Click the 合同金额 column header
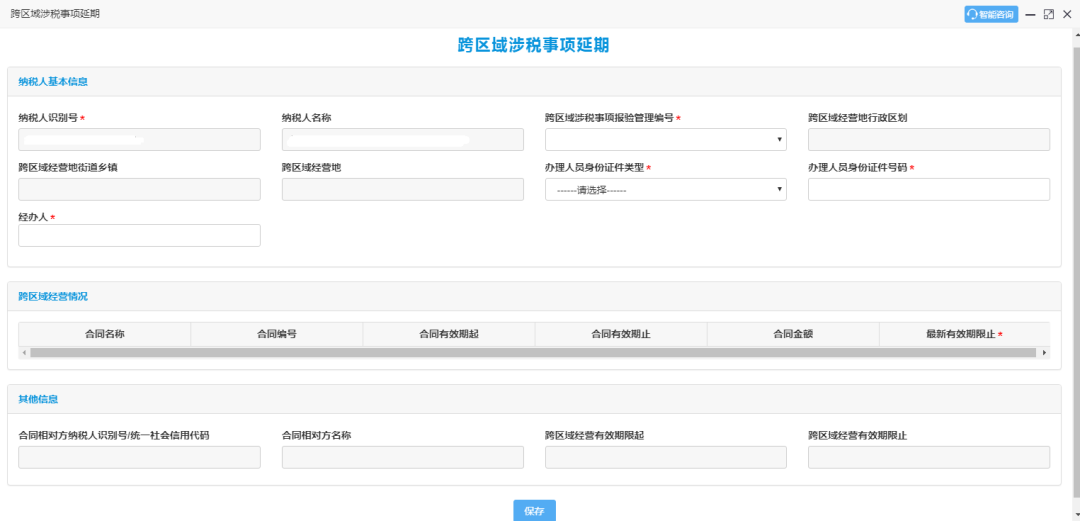Viewport: 1080px width, 521px height. (x=793, y=334)
